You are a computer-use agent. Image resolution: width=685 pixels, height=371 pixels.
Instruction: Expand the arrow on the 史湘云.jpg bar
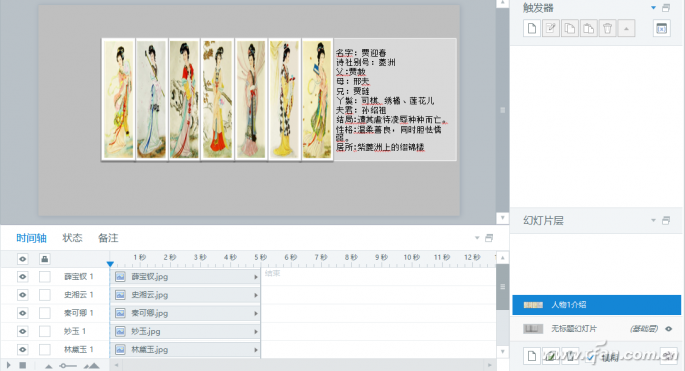pos(256,295)
